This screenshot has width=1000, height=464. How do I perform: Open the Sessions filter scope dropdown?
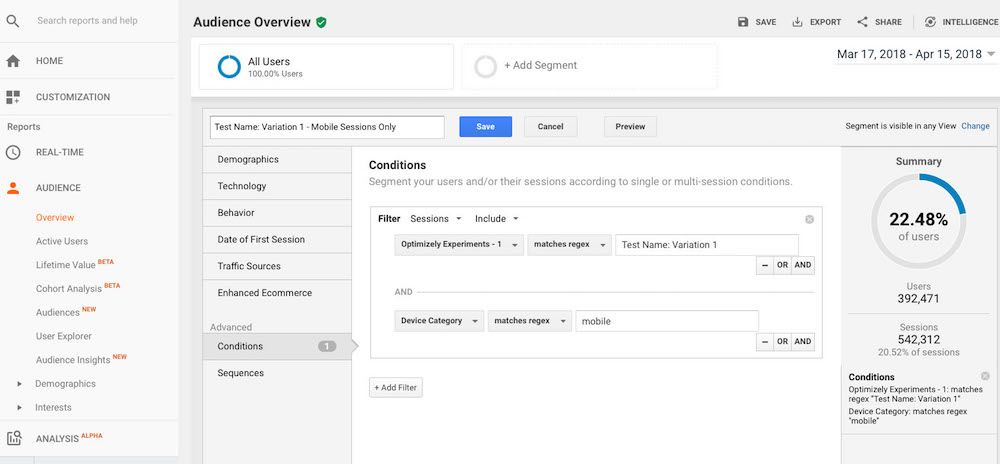tap(436, 219)
